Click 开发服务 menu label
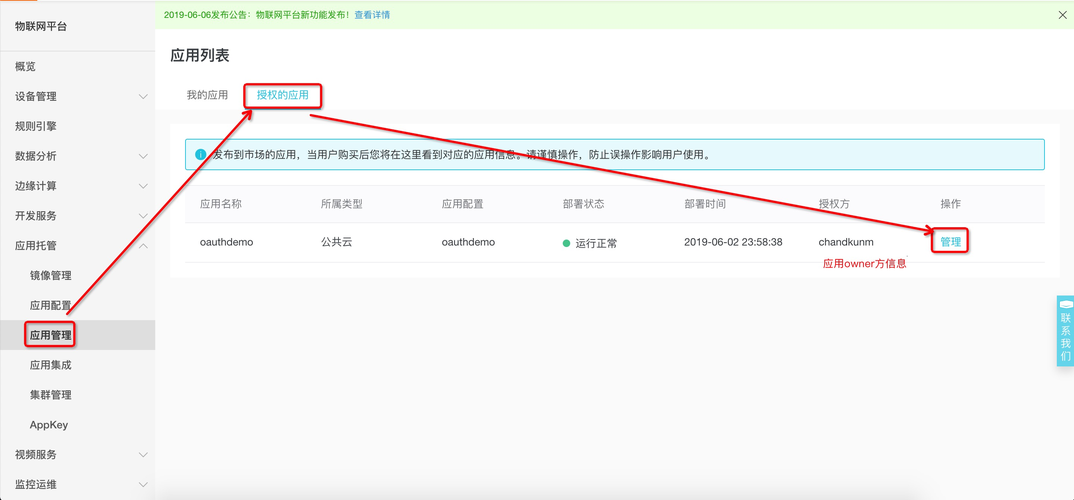Image resolution: width=1074 pixels, height=500 pixels. 36,216
